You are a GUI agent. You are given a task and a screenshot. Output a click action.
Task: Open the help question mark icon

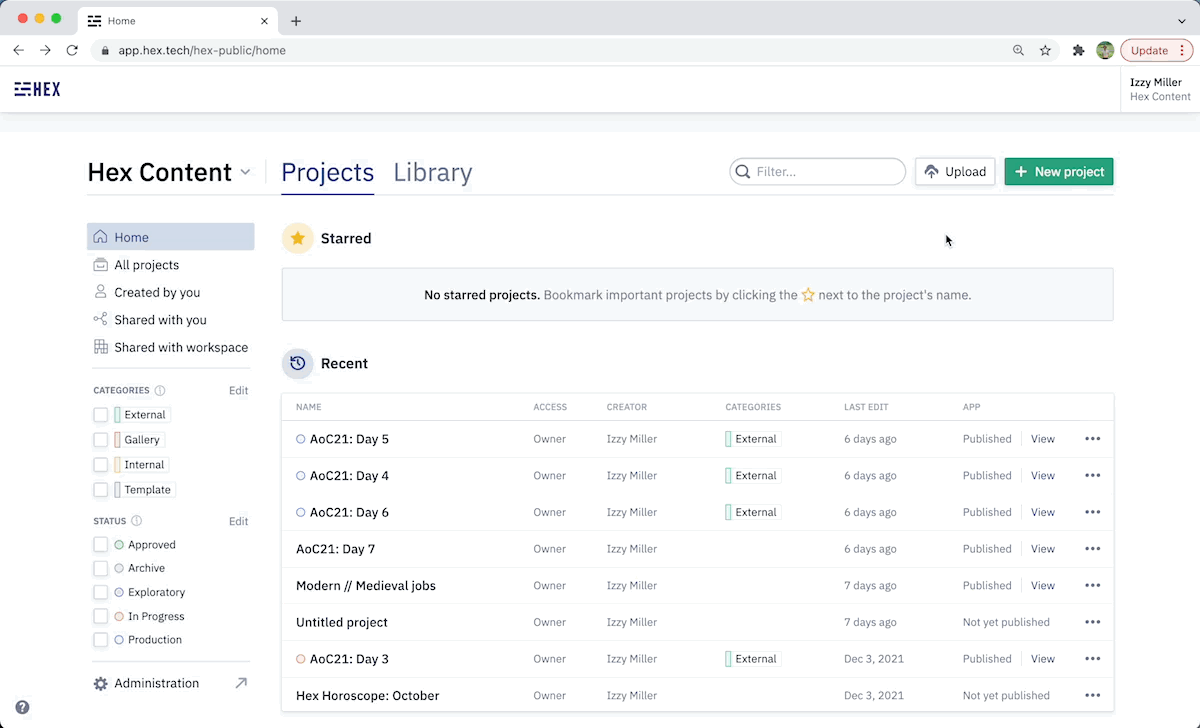(x=22, y=707)
